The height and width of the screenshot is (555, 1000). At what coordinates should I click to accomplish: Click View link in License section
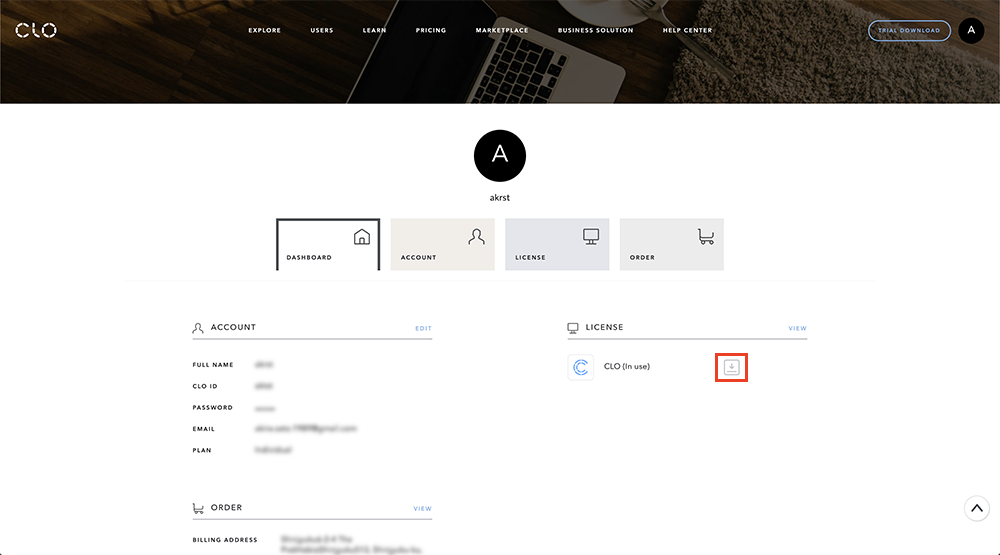[797, 329]
